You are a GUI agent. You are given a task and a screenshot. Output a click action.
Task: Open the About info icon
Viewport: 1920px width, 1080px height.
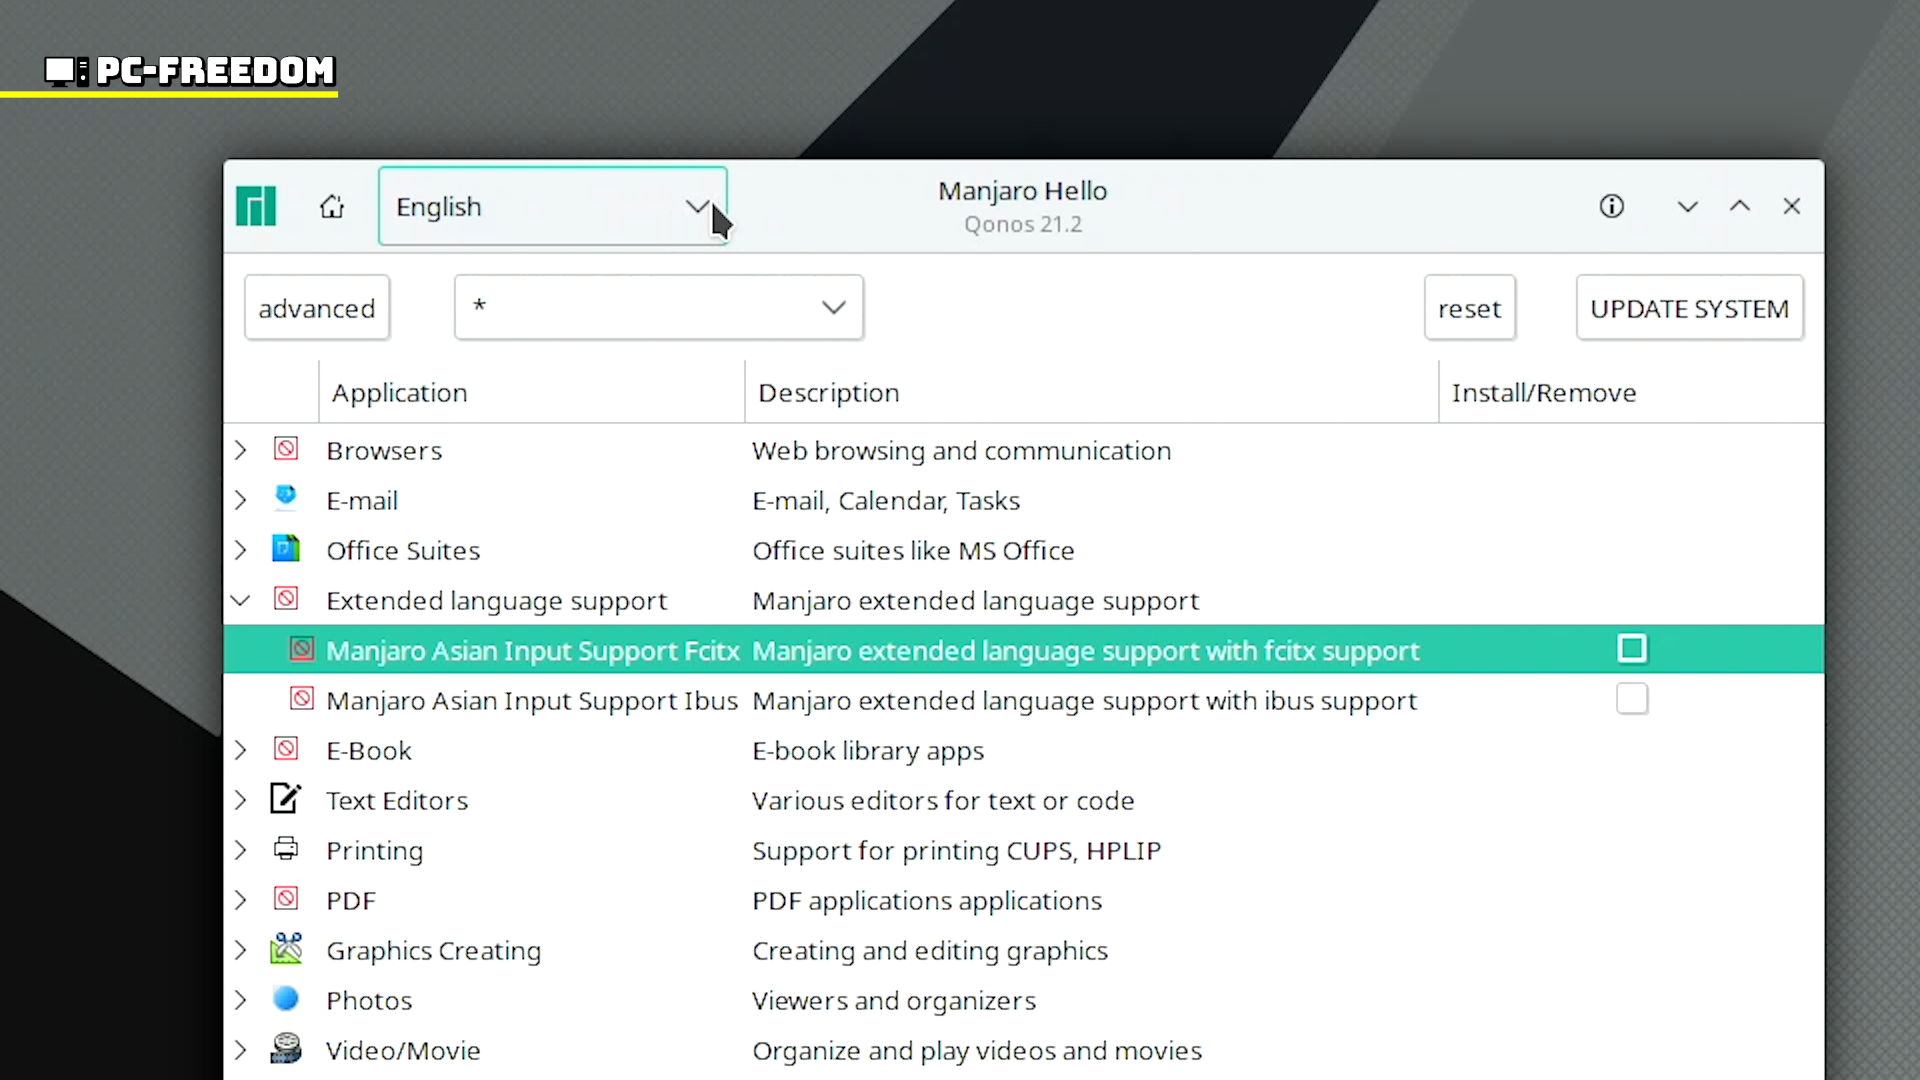click(x=1611, y=207)
